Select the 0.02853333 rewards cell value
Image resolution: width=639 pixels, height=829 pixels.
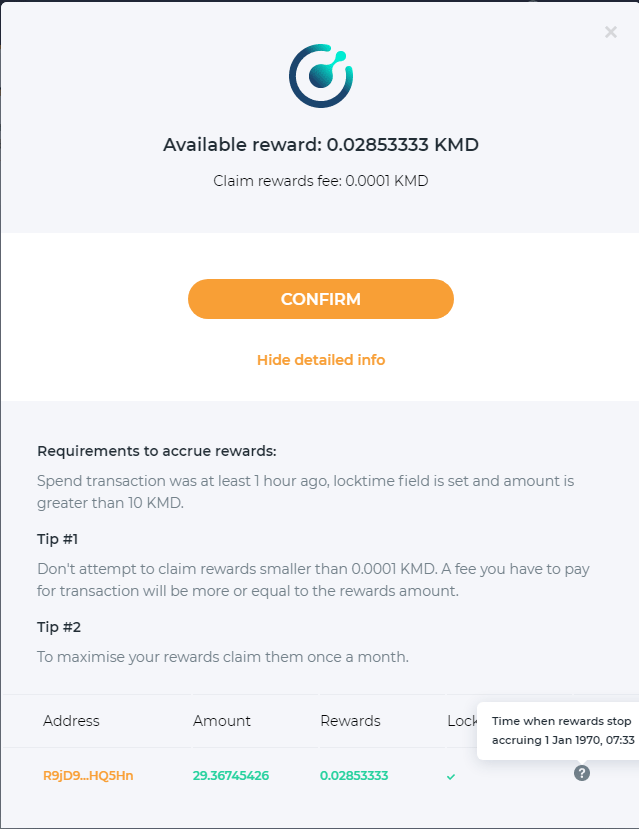354,776
